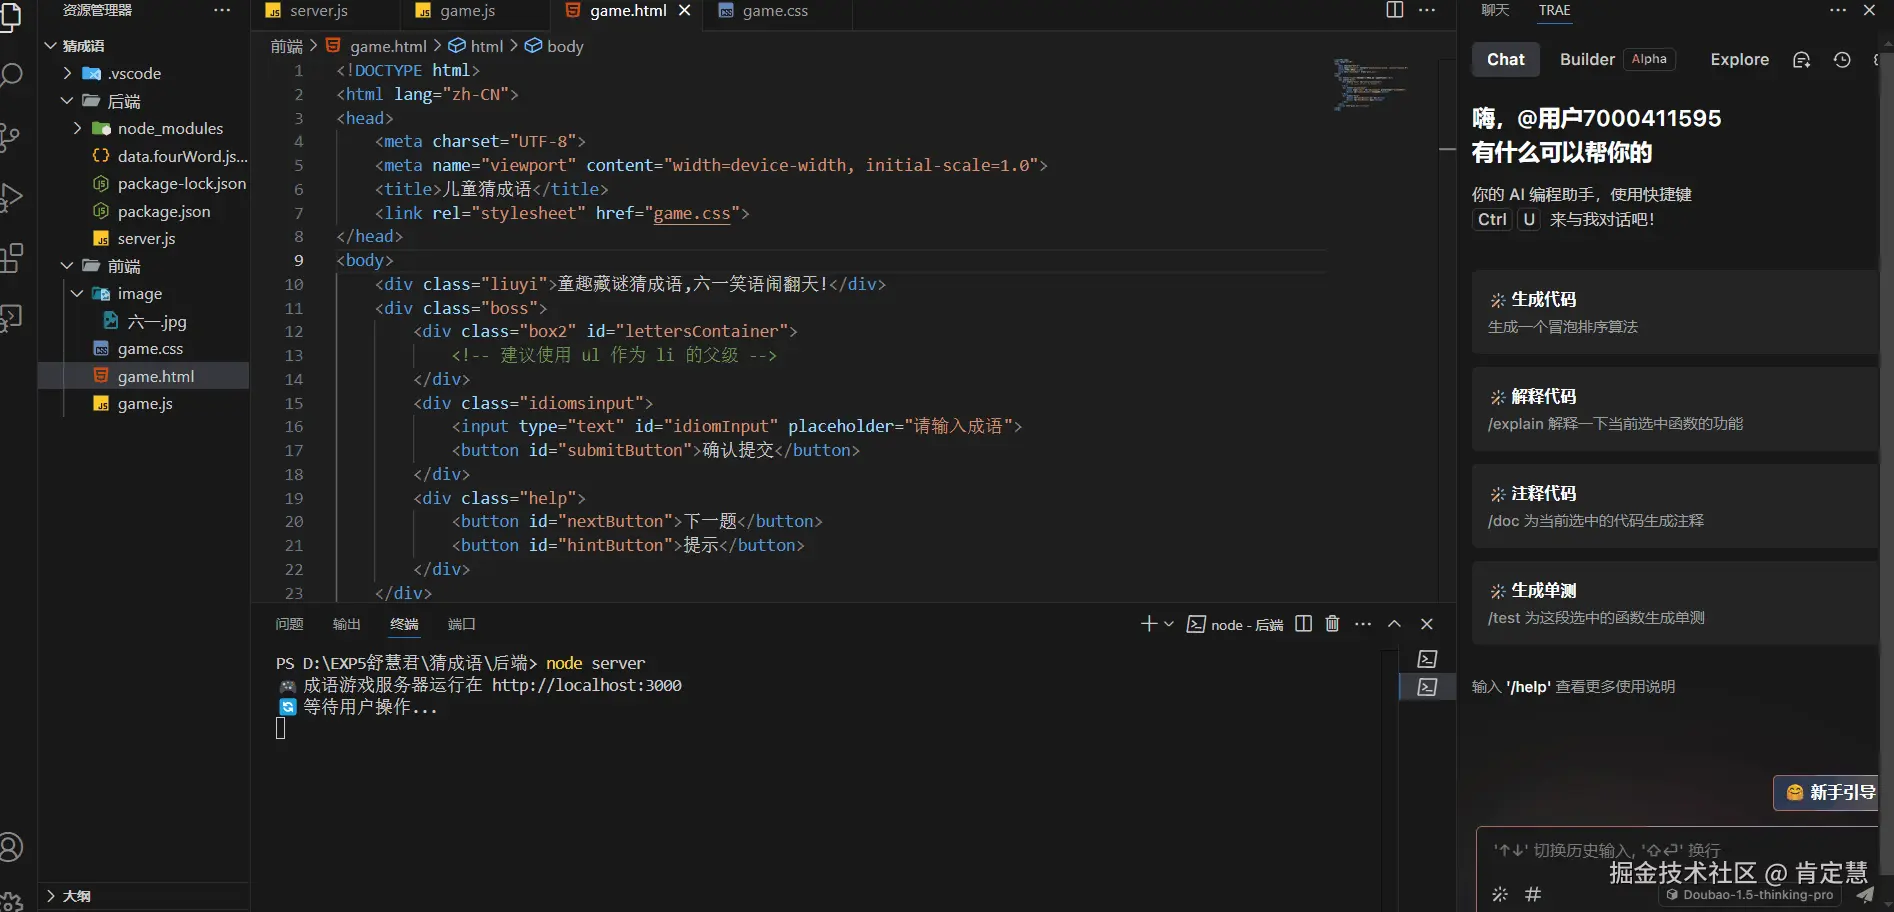Open the new terminal launch profile dropdown
The image size is (1894, 912).
(1168, 624)
